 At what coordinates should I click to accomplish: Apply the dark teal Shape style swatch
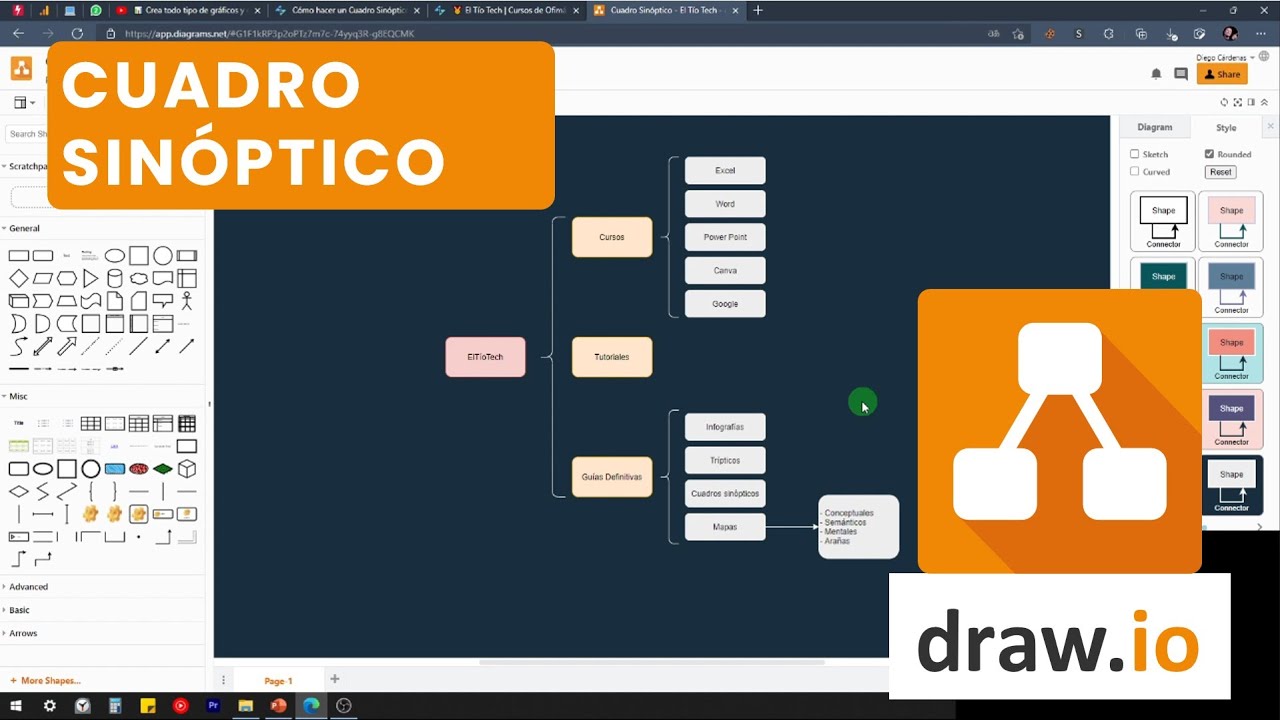tap(1163, 277)
